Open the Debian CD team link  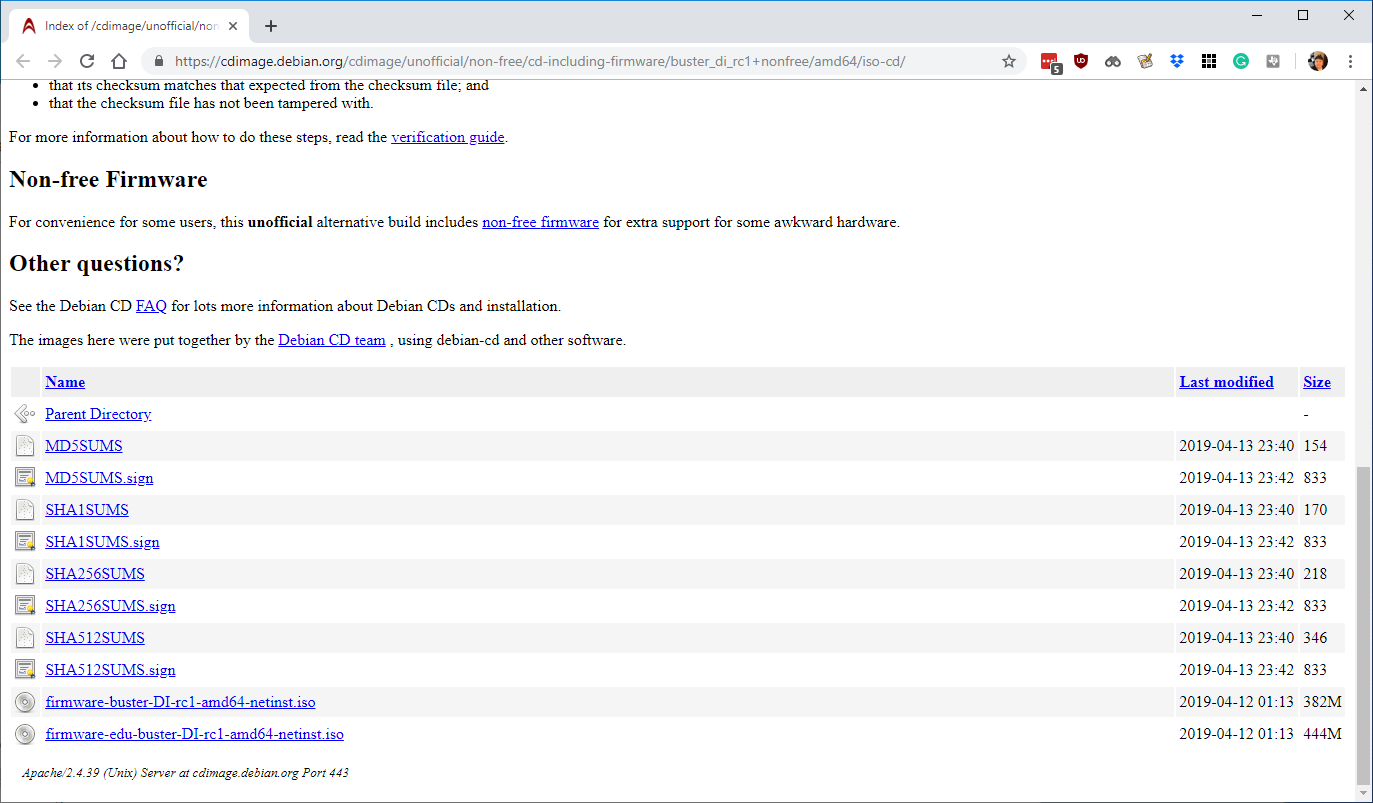click(332, 340)
